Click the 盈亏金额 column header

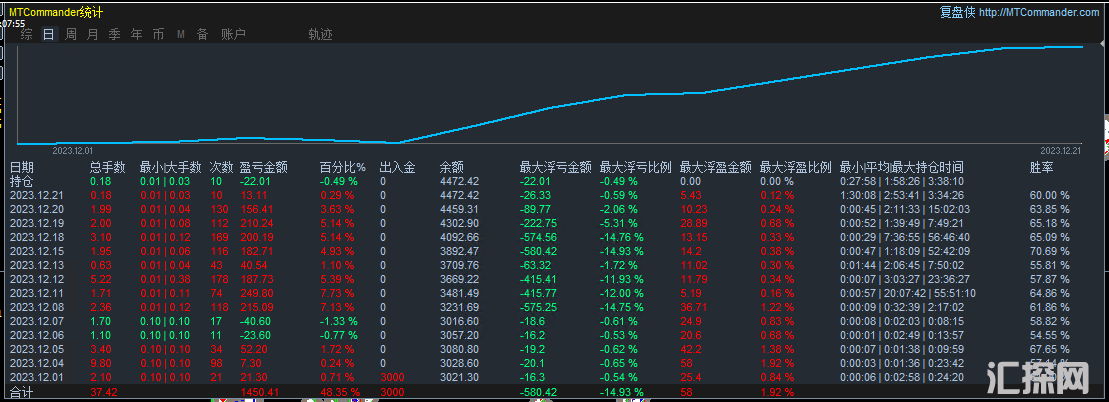264,167
